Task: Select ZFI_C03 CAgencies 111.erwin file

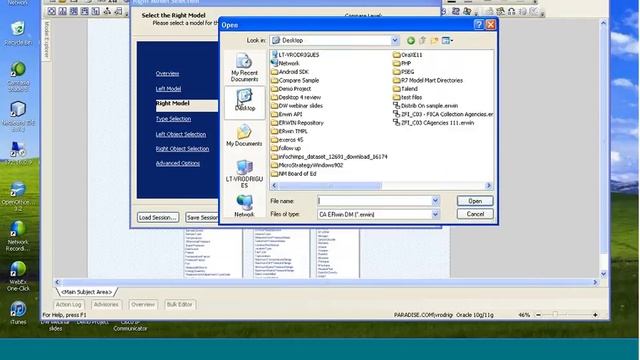Action: click(x=433, y=123)
